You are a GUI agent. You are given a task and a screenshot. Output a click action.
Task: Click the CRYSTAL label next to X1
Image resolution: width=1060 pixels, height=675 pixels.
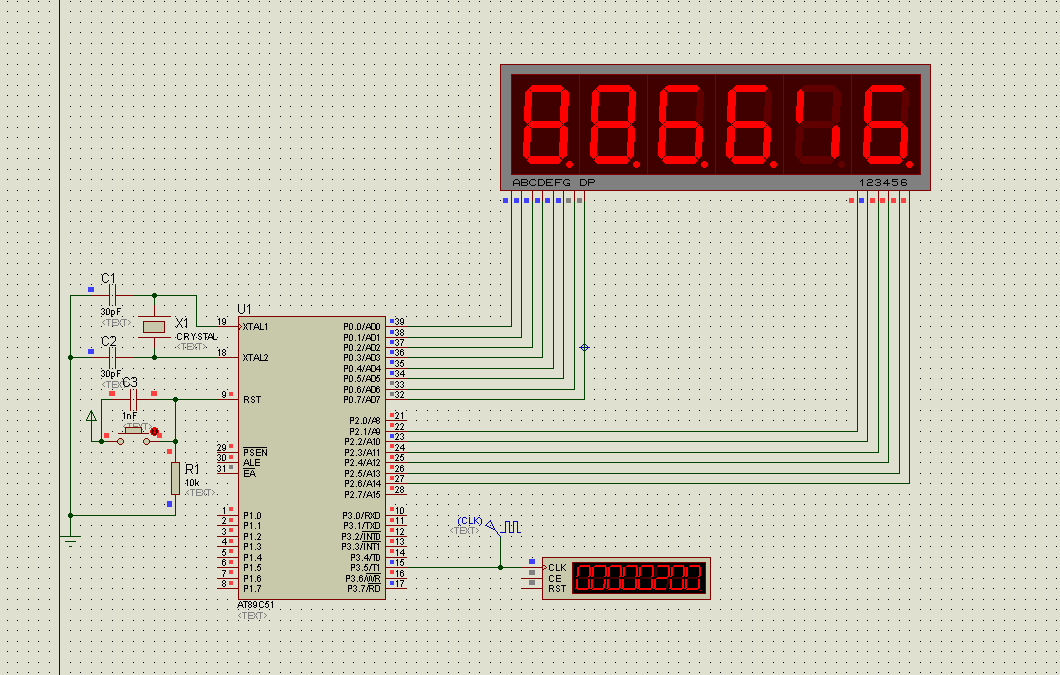(197, 337)
